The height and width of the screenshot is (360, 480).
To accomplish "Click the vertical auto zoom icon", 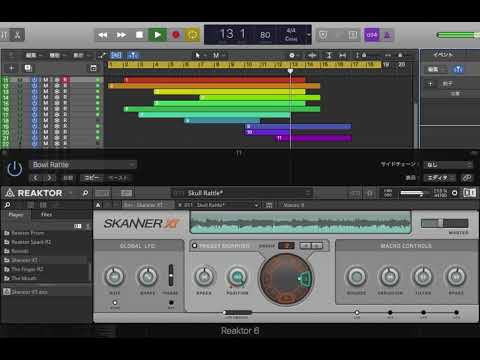I will tap(329, 55).
